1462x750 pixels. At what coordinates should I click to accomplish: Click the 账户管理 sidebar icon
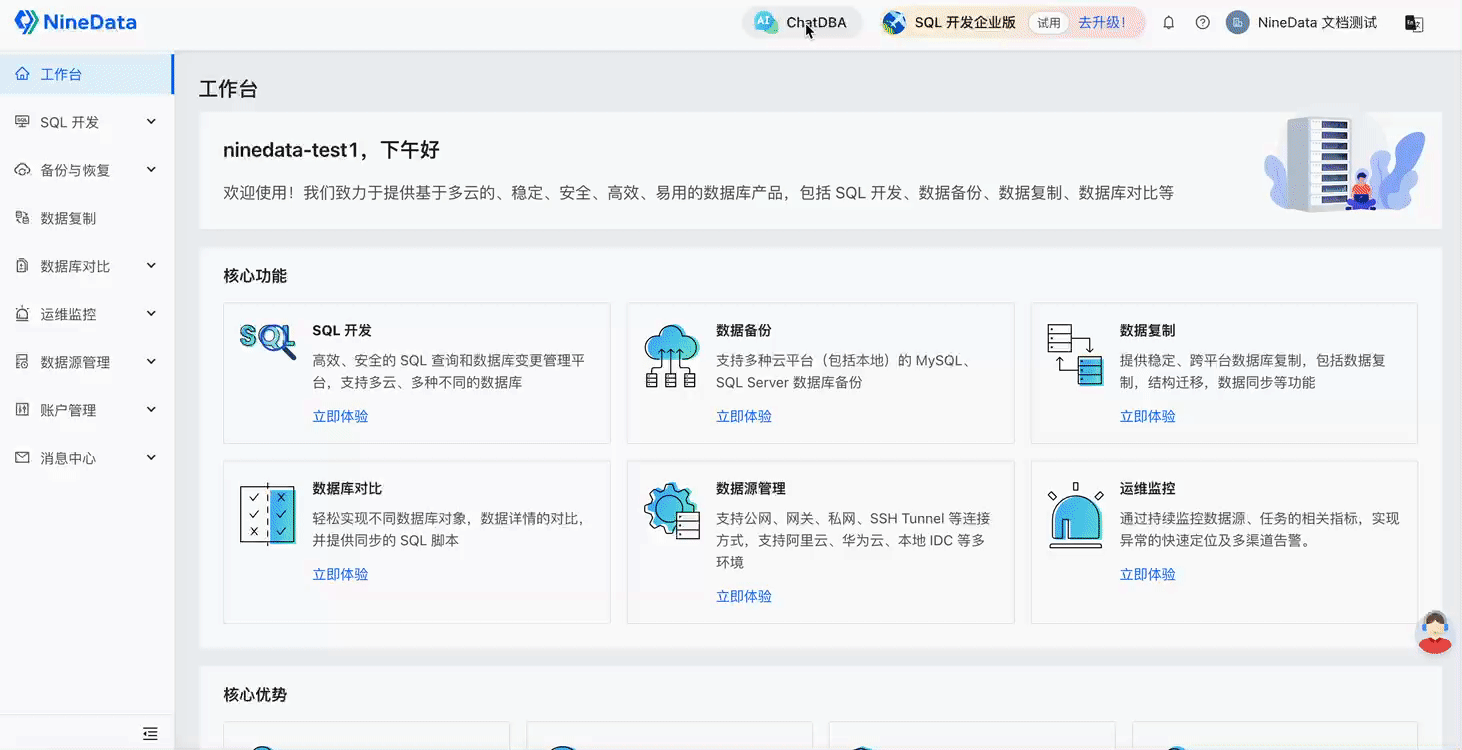tap(22, 410)
